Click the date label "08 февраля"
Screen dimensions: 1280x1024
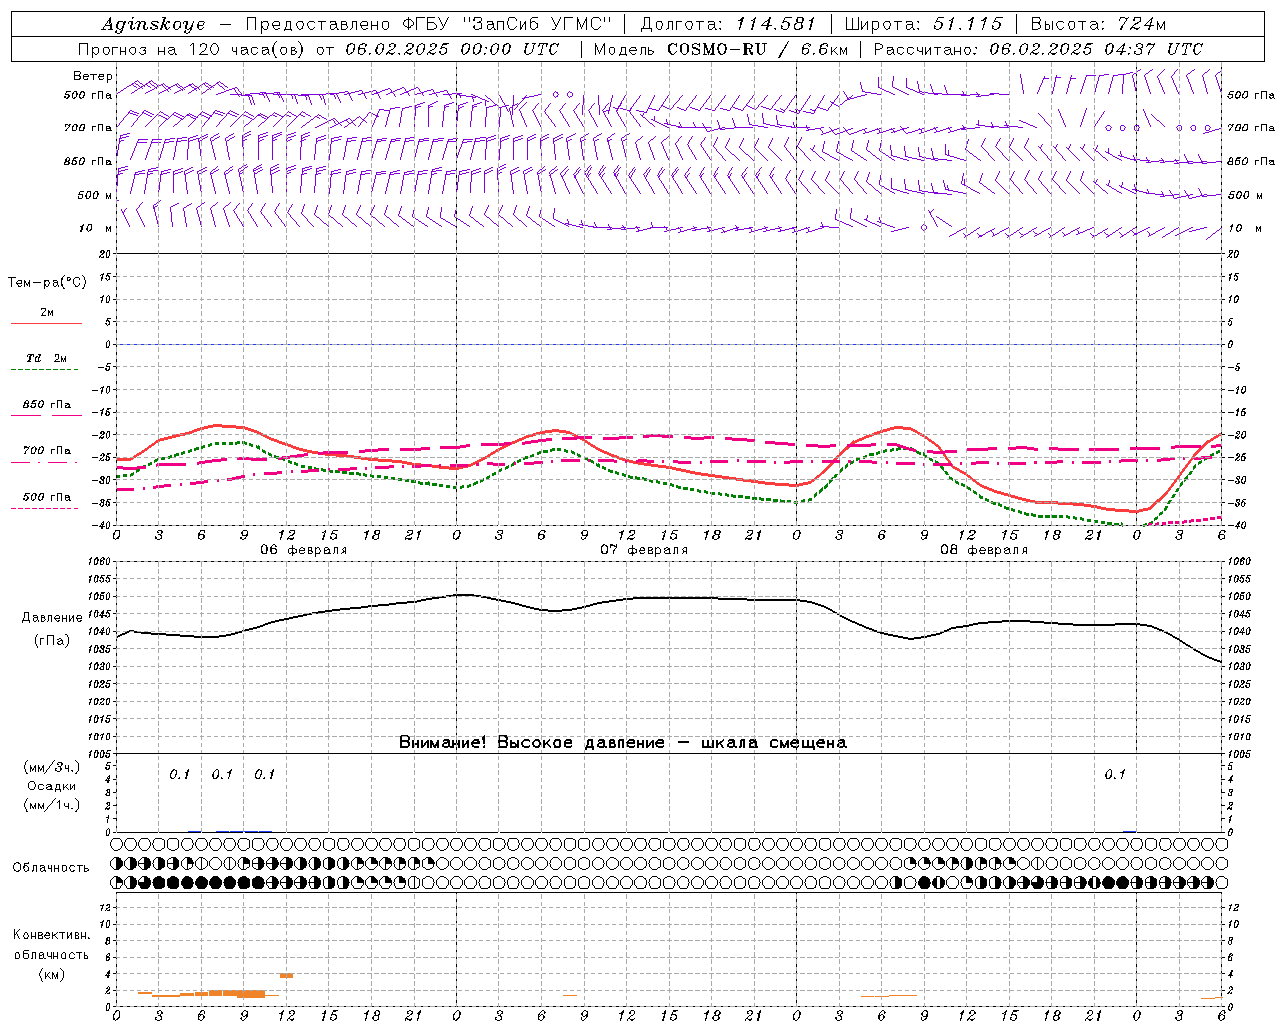(984, 550)
